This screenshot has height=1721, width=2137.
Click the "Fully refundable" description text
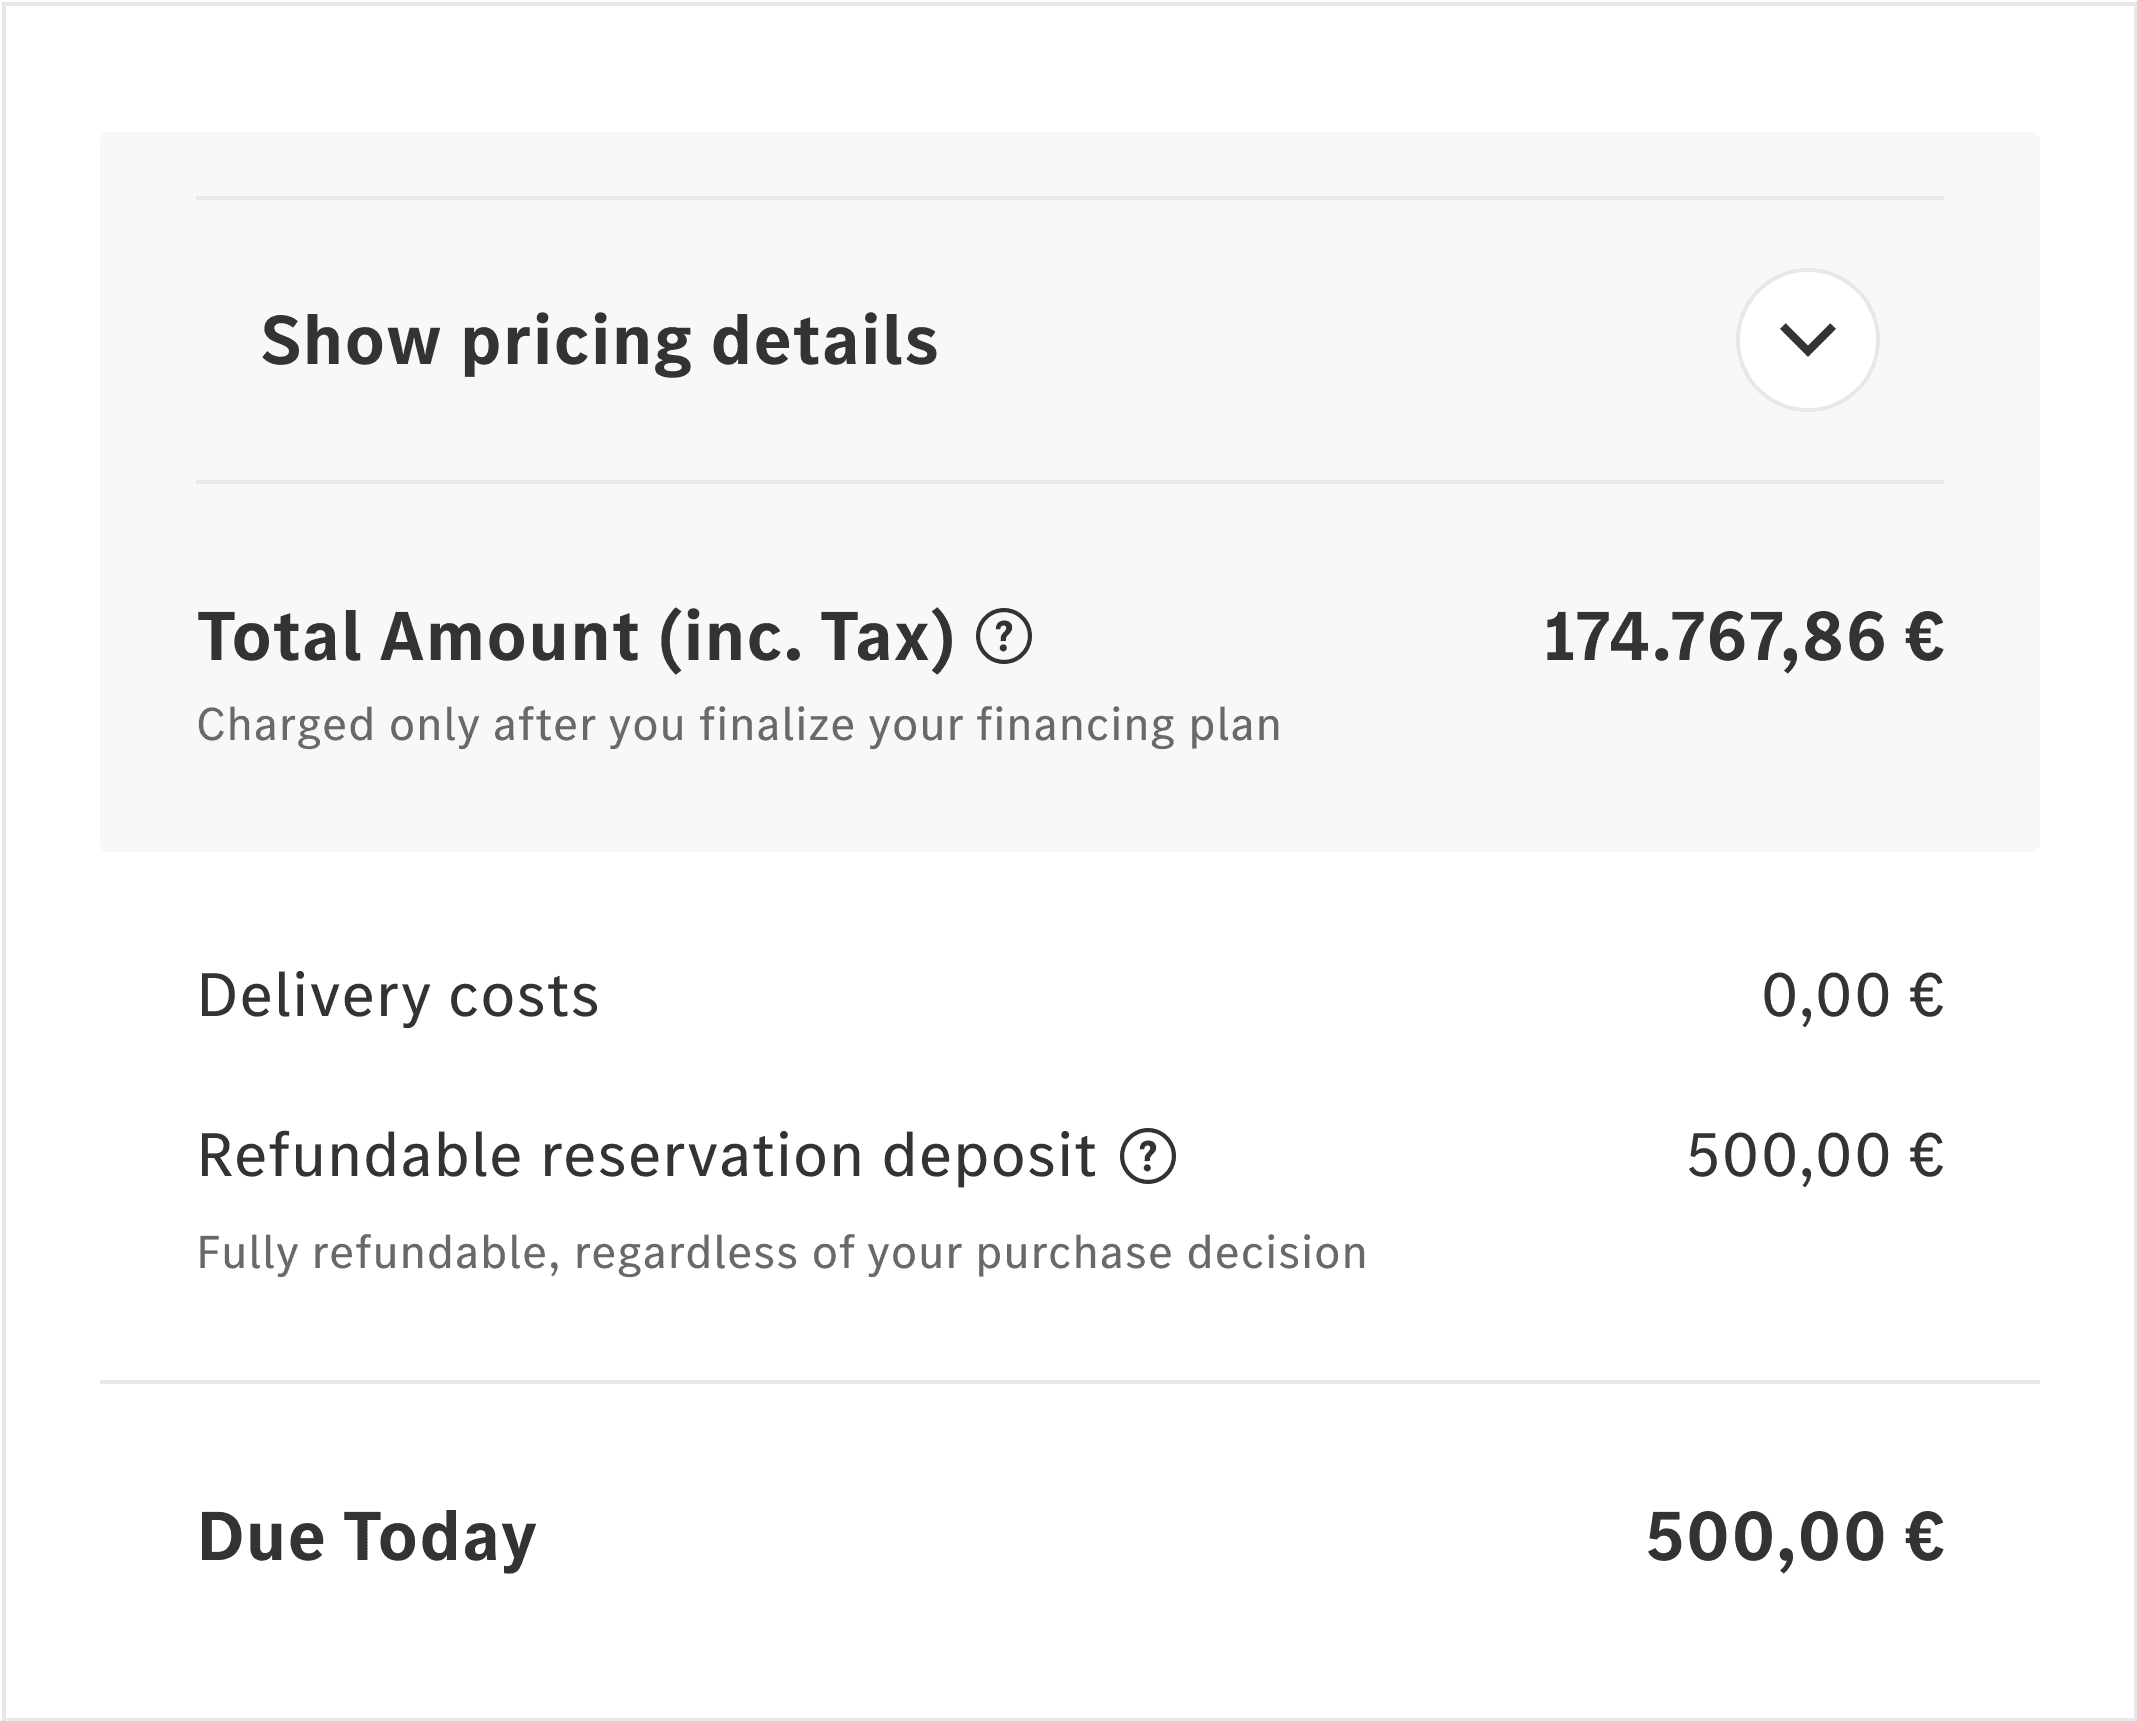point(781,1253)
